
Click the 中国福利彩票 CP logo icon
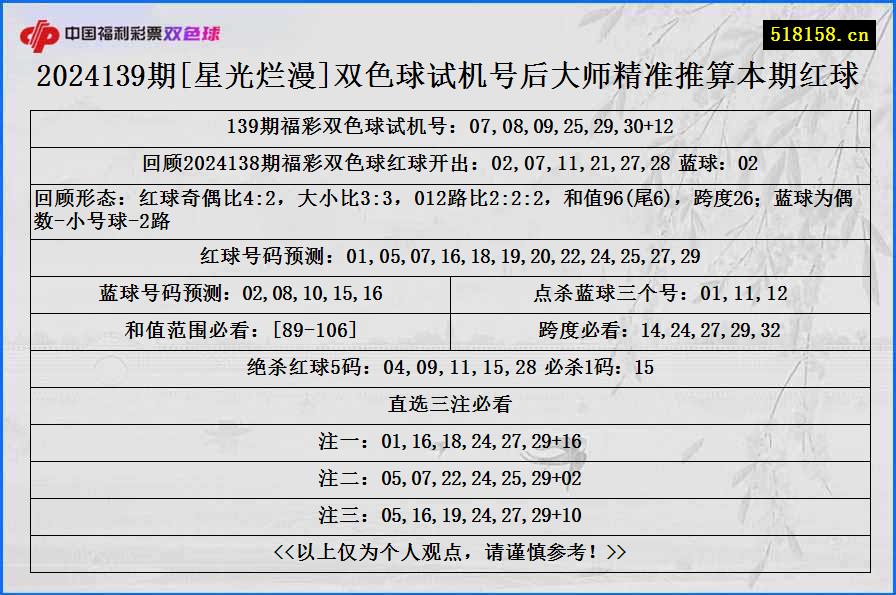coord(40,31)
